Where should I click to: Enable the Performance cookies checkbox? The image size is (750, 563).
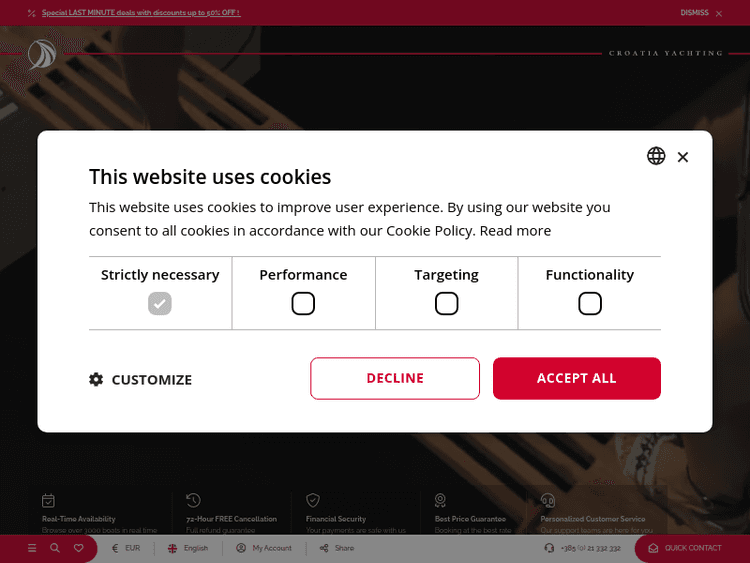point(303,304)
